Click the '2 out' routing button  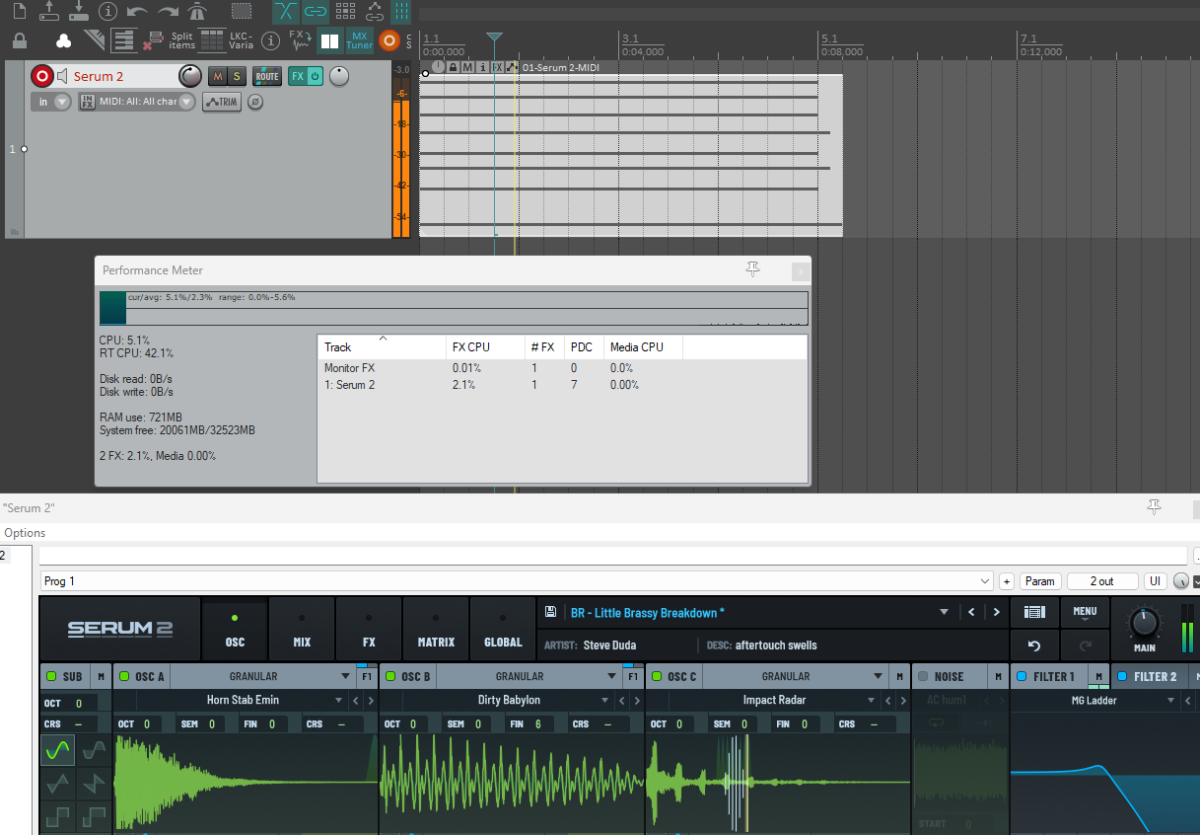pos(1102,581)
